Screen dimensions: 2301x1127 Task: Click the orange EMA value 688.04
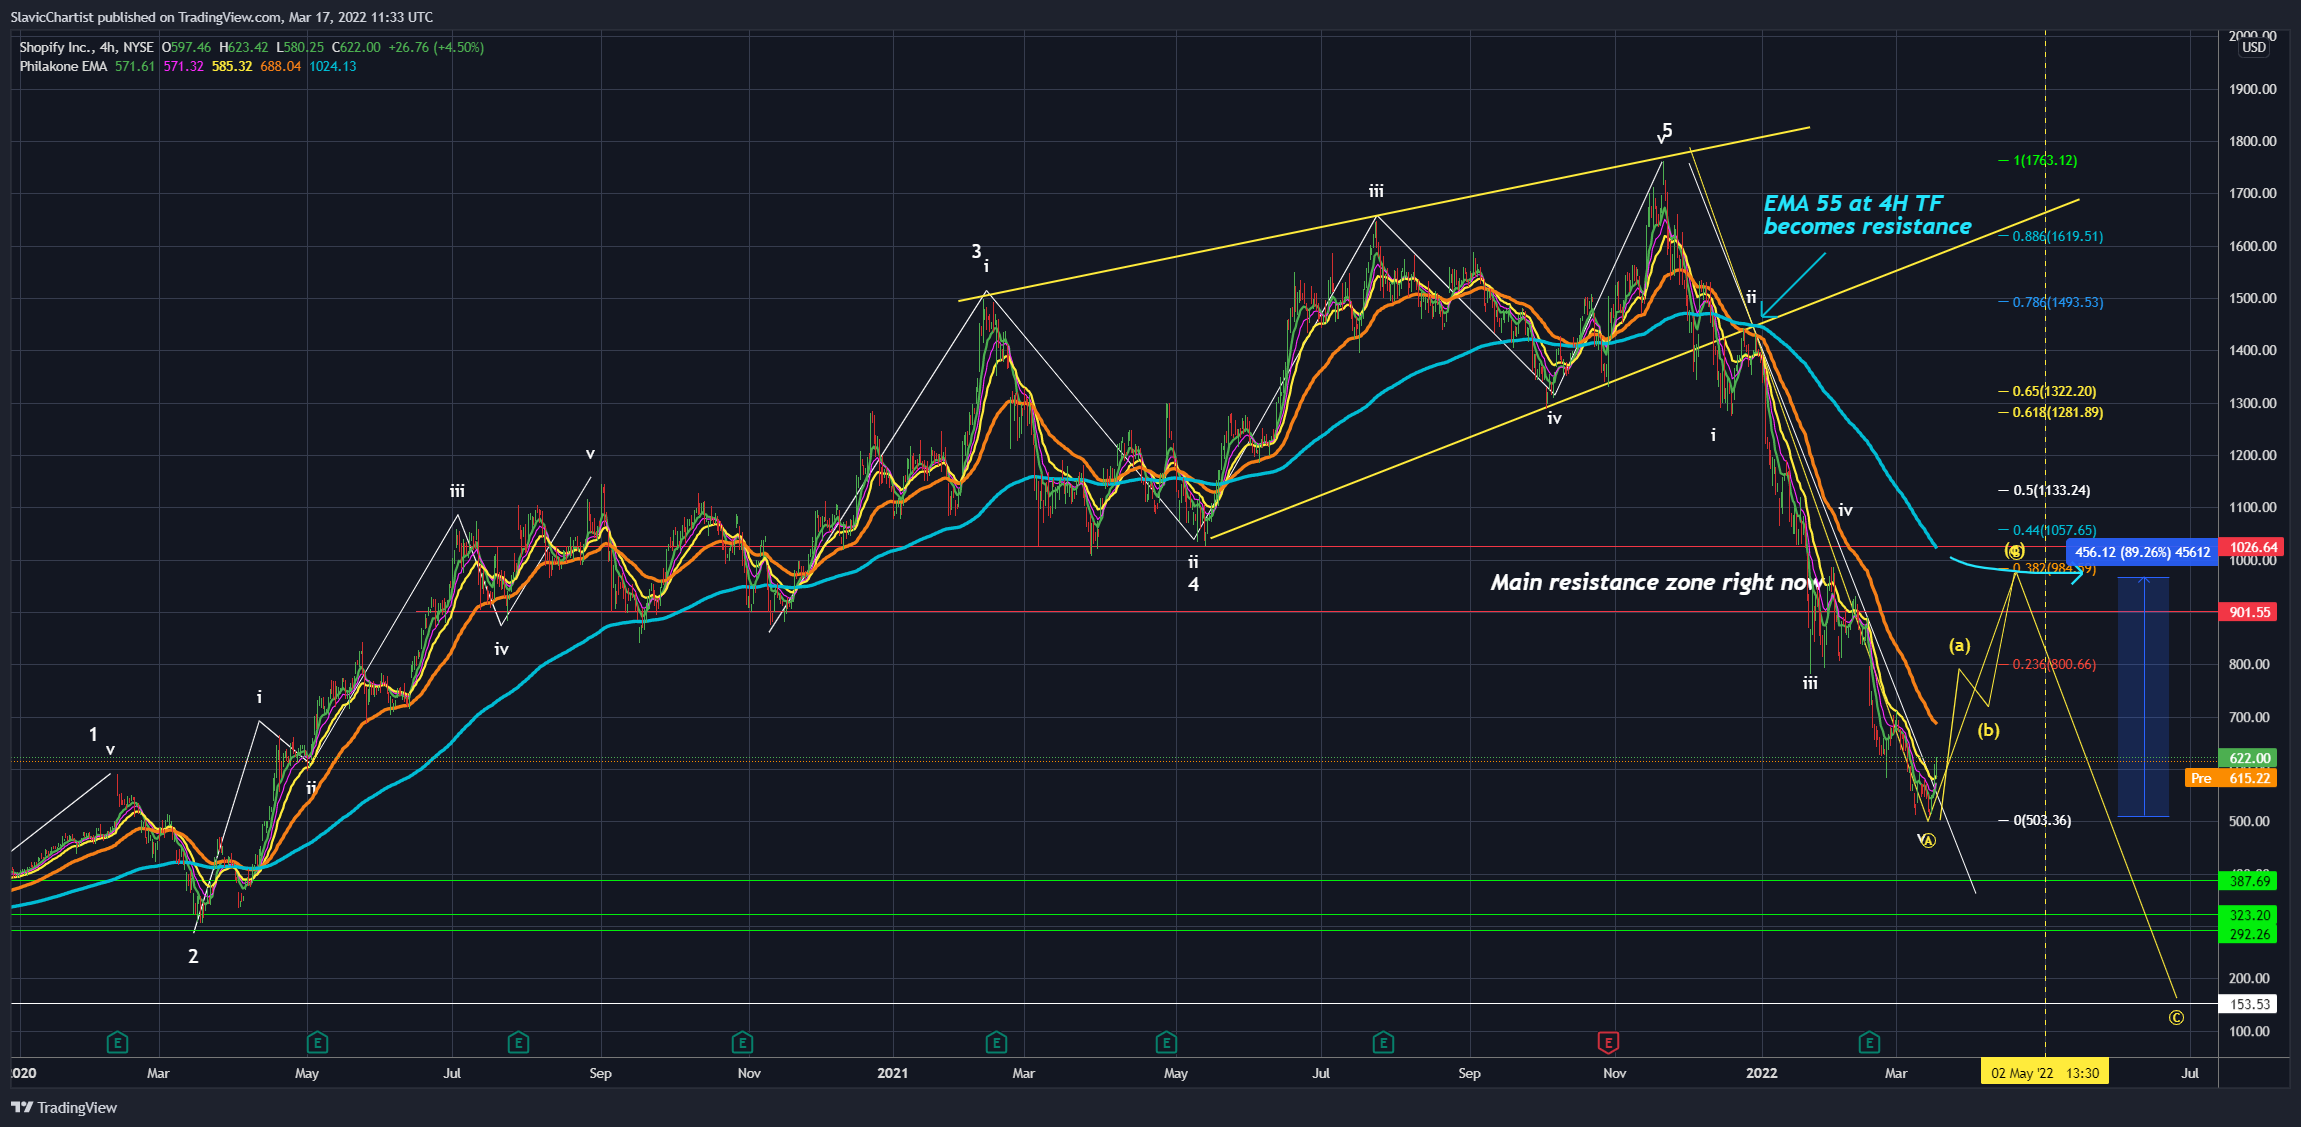click(280, 66)
